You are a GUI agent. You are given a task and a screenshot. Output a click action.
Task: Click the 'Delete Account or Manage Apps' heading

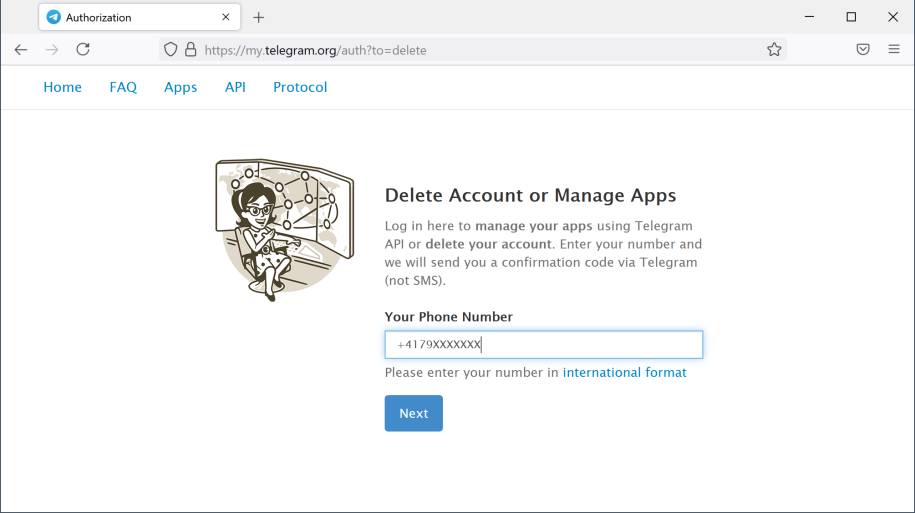pos(530,196)
